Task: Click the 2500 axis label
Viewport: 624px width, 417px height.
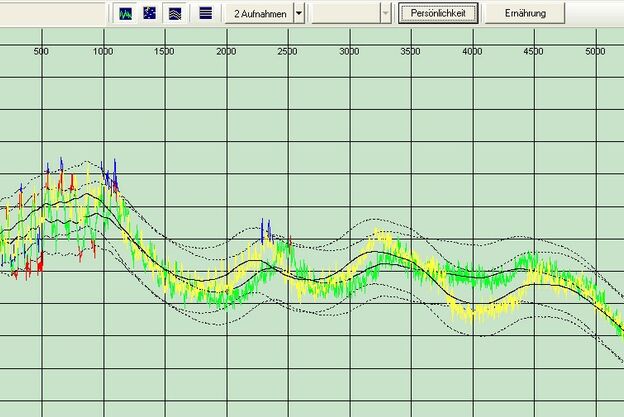Action: 288,51
